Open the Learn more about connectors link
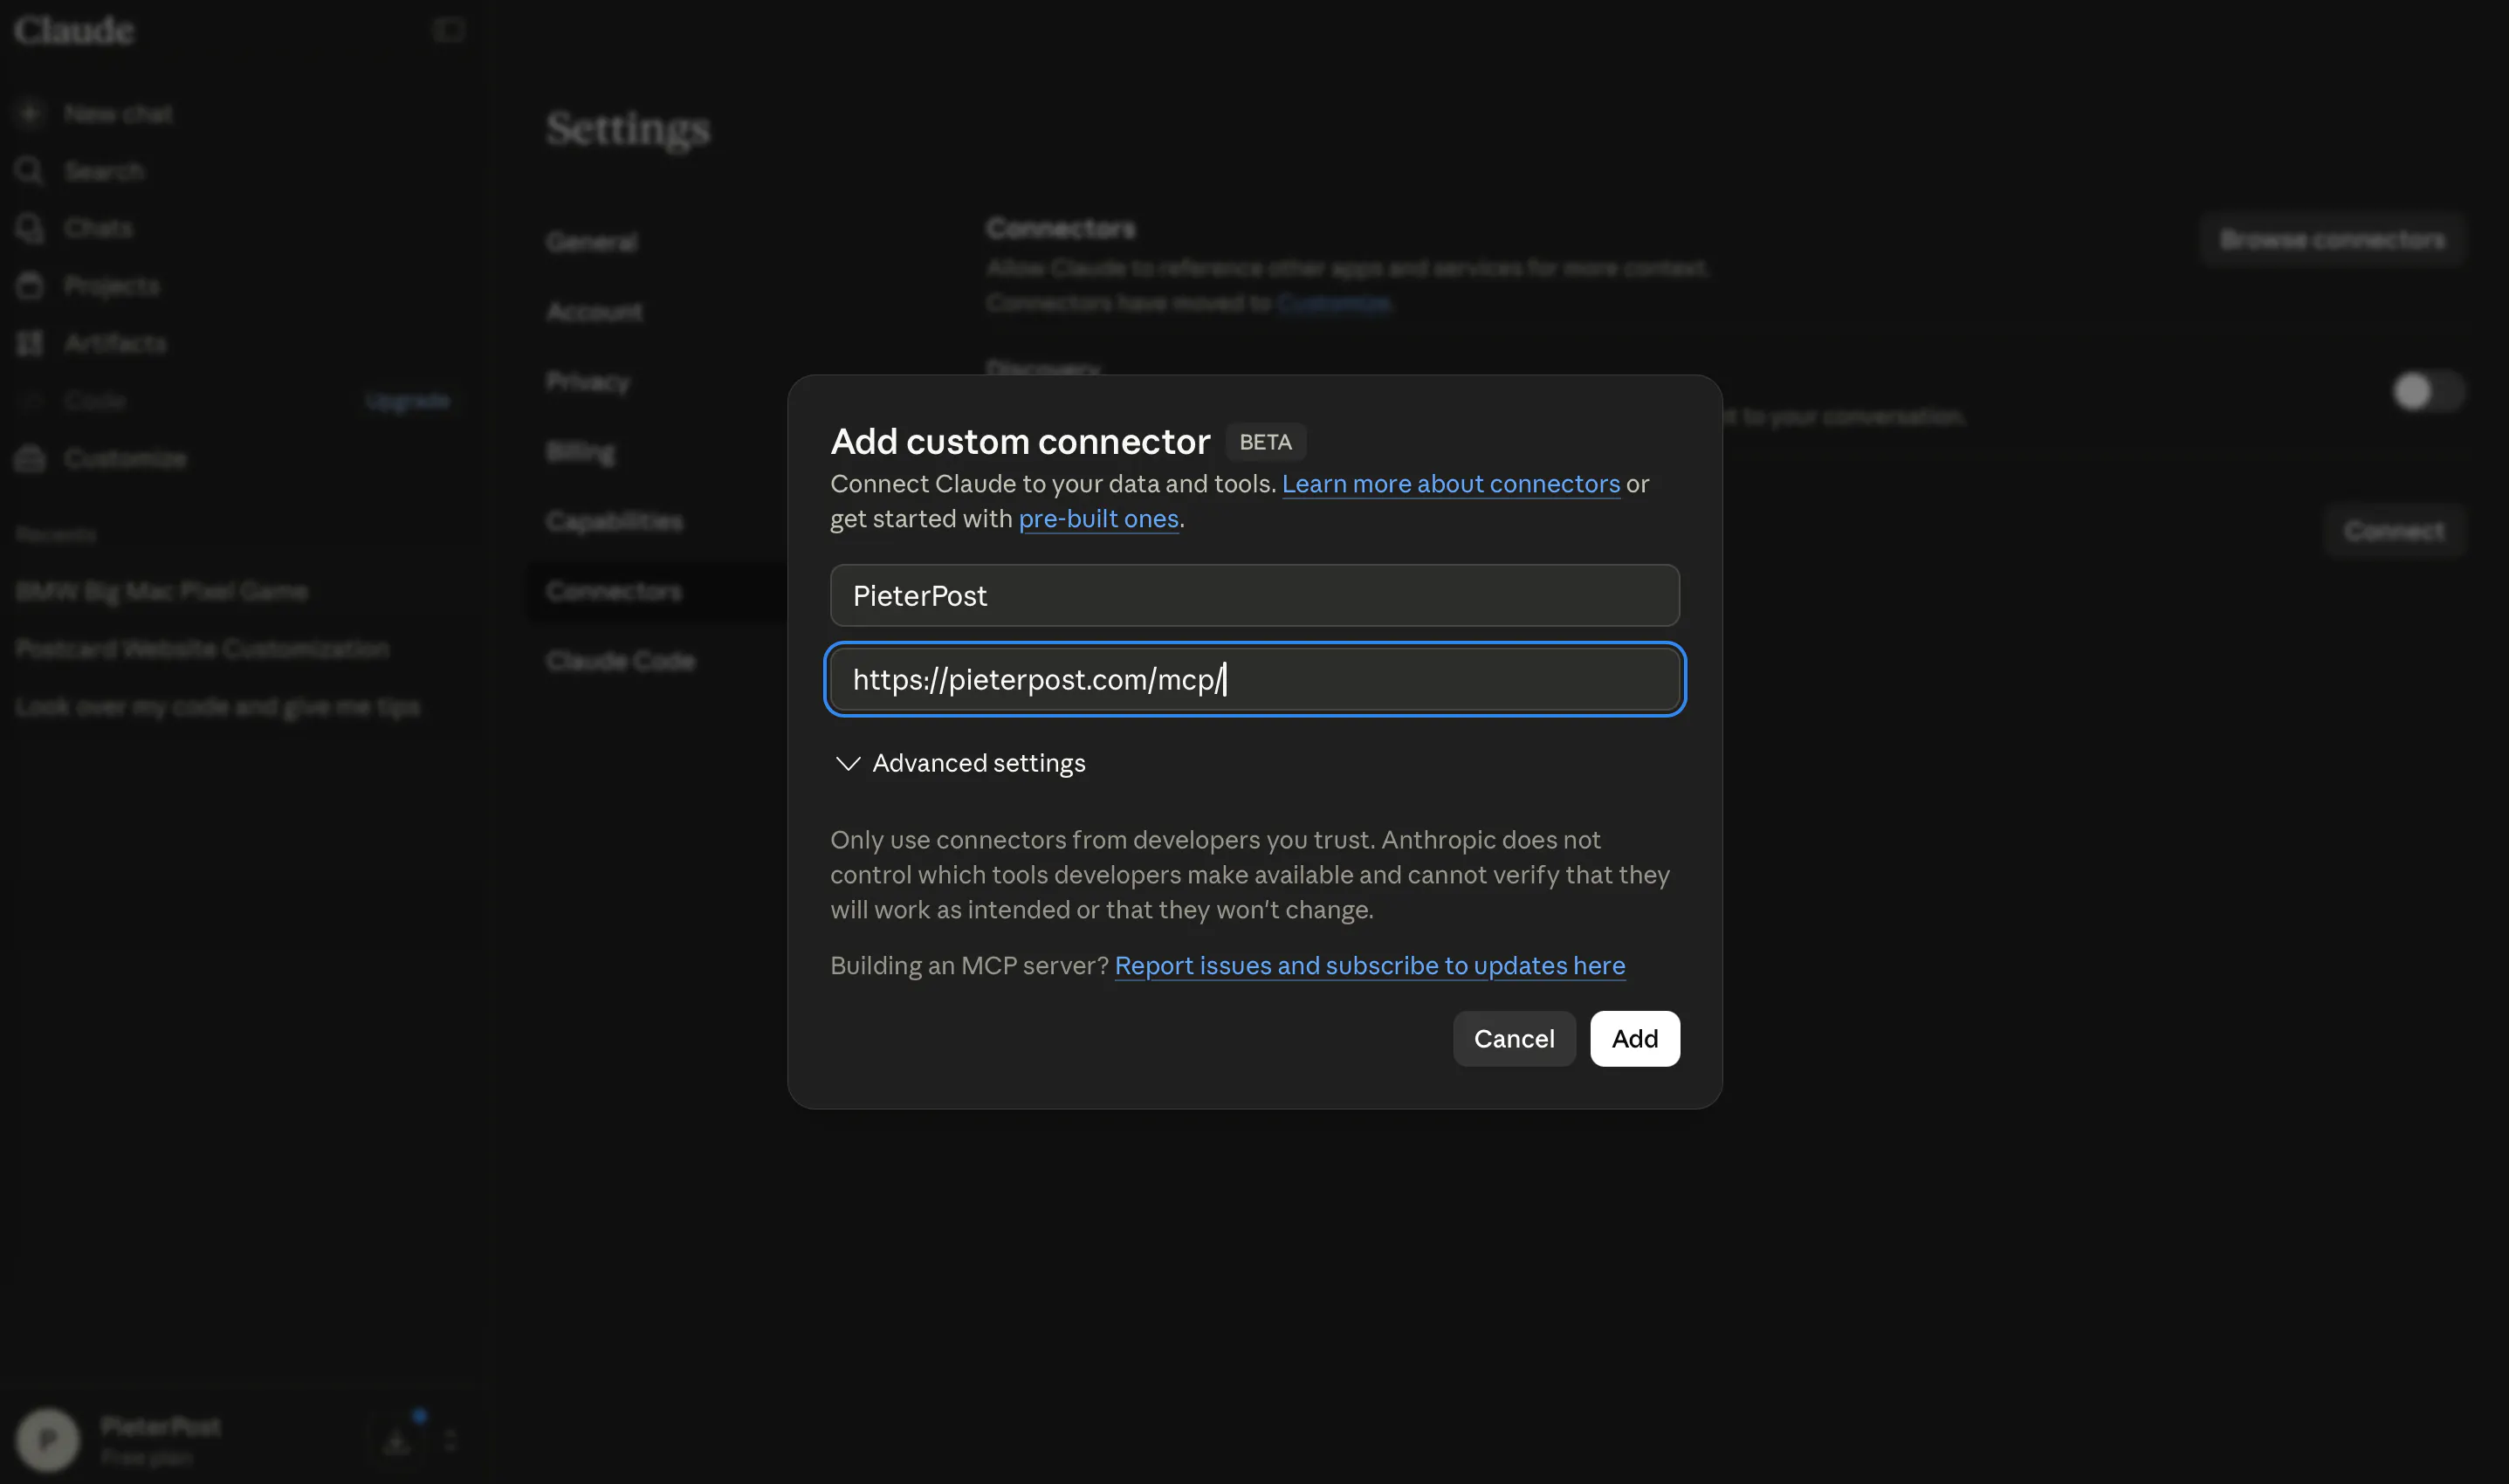2509x1484 pixels. click(x=1450, y=484)
